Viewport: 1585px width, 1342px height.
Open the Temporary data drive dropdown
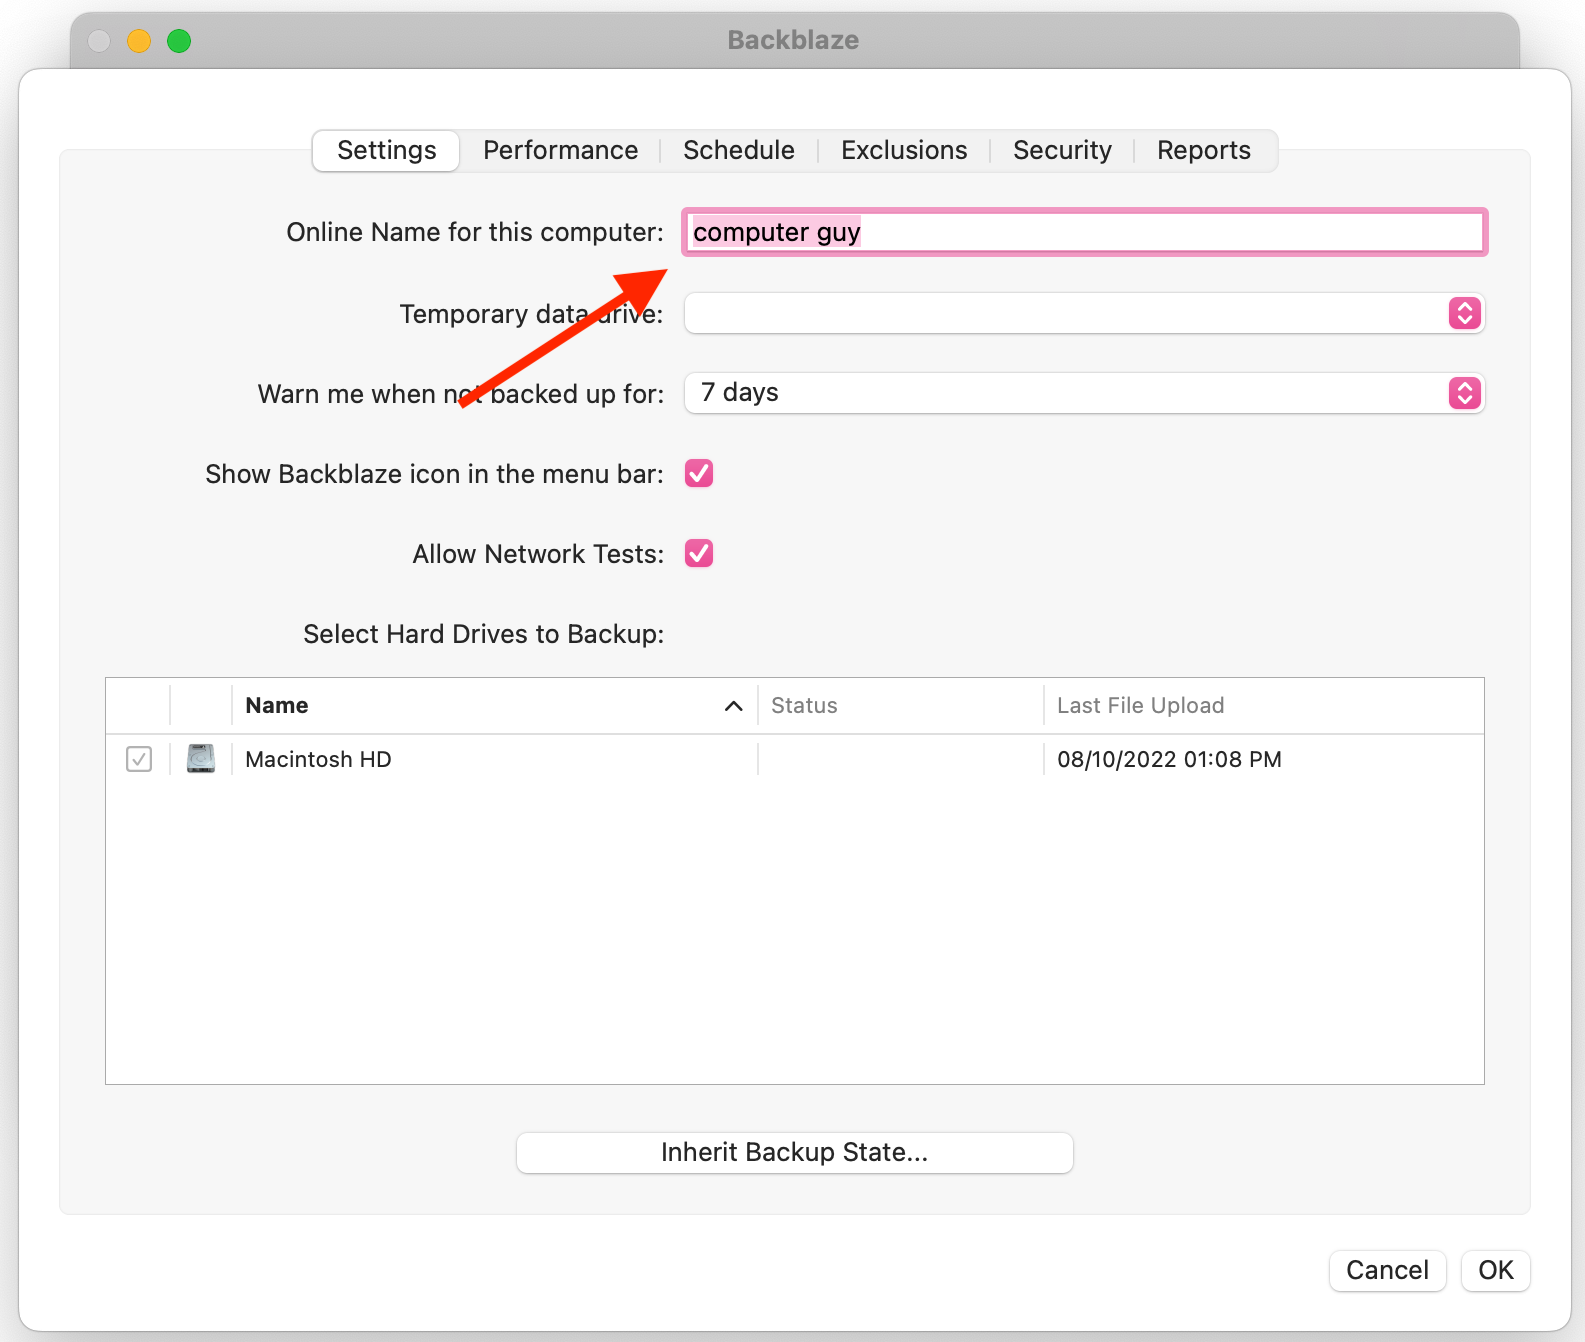(1085, 313)
